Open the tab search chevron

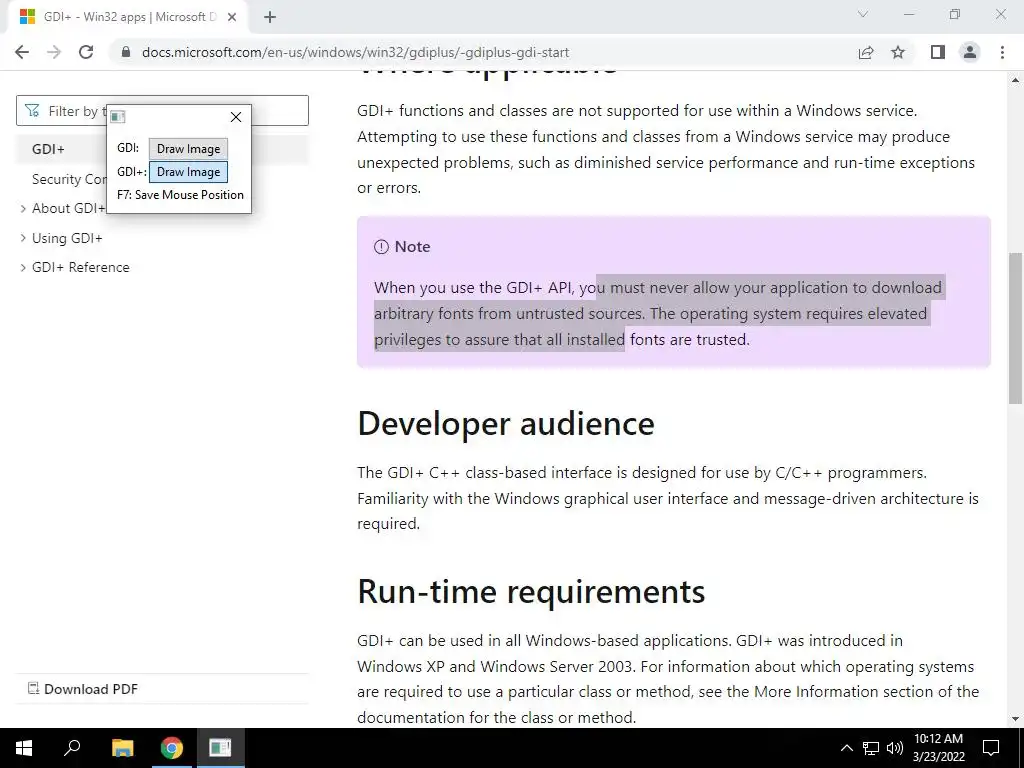863,14
